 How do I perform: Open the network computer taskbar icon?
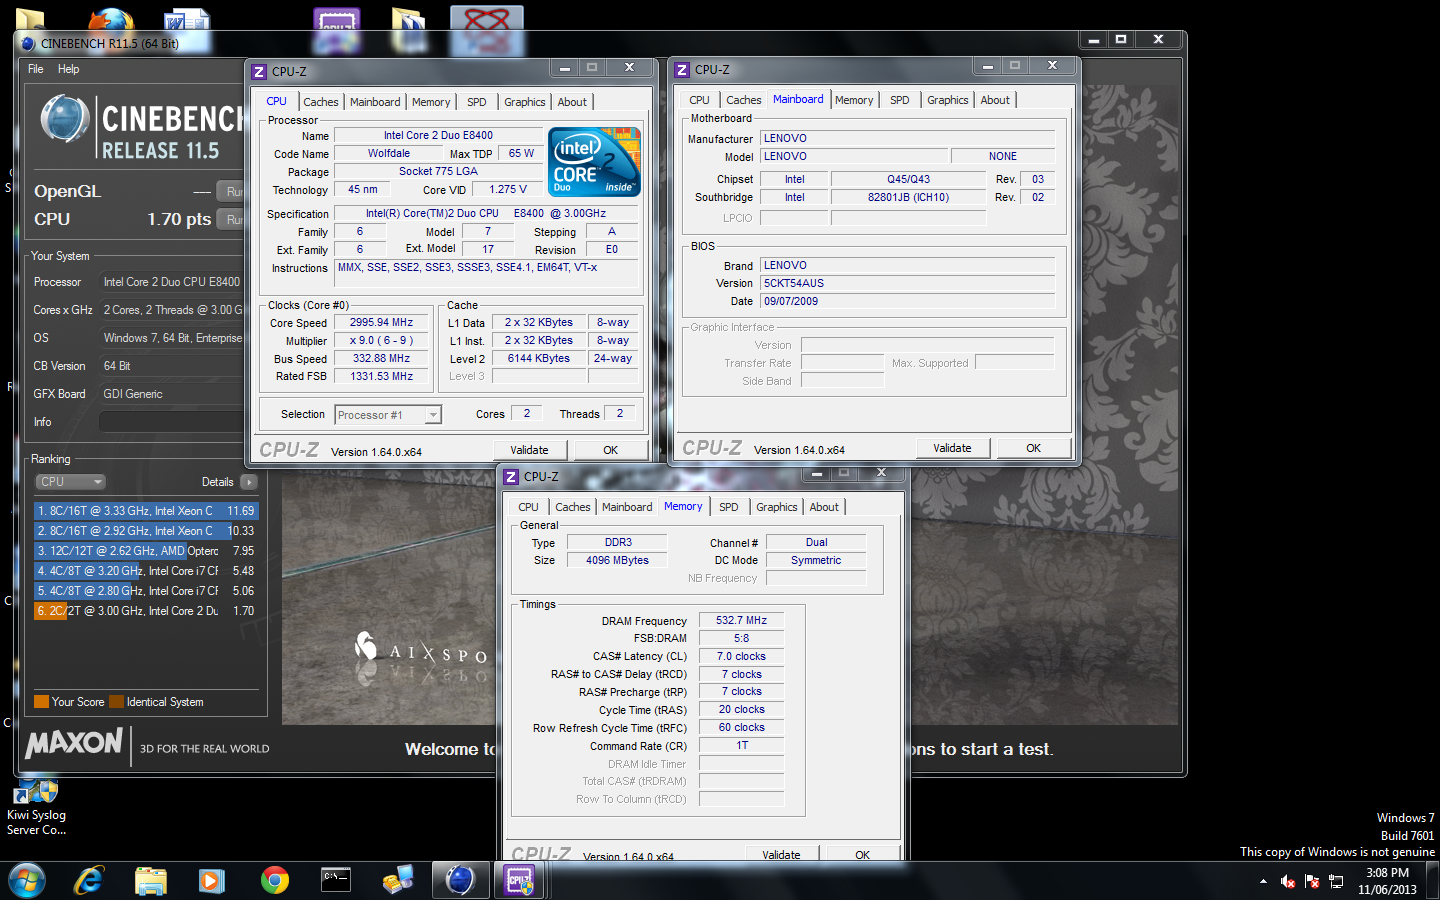point(398,880)
